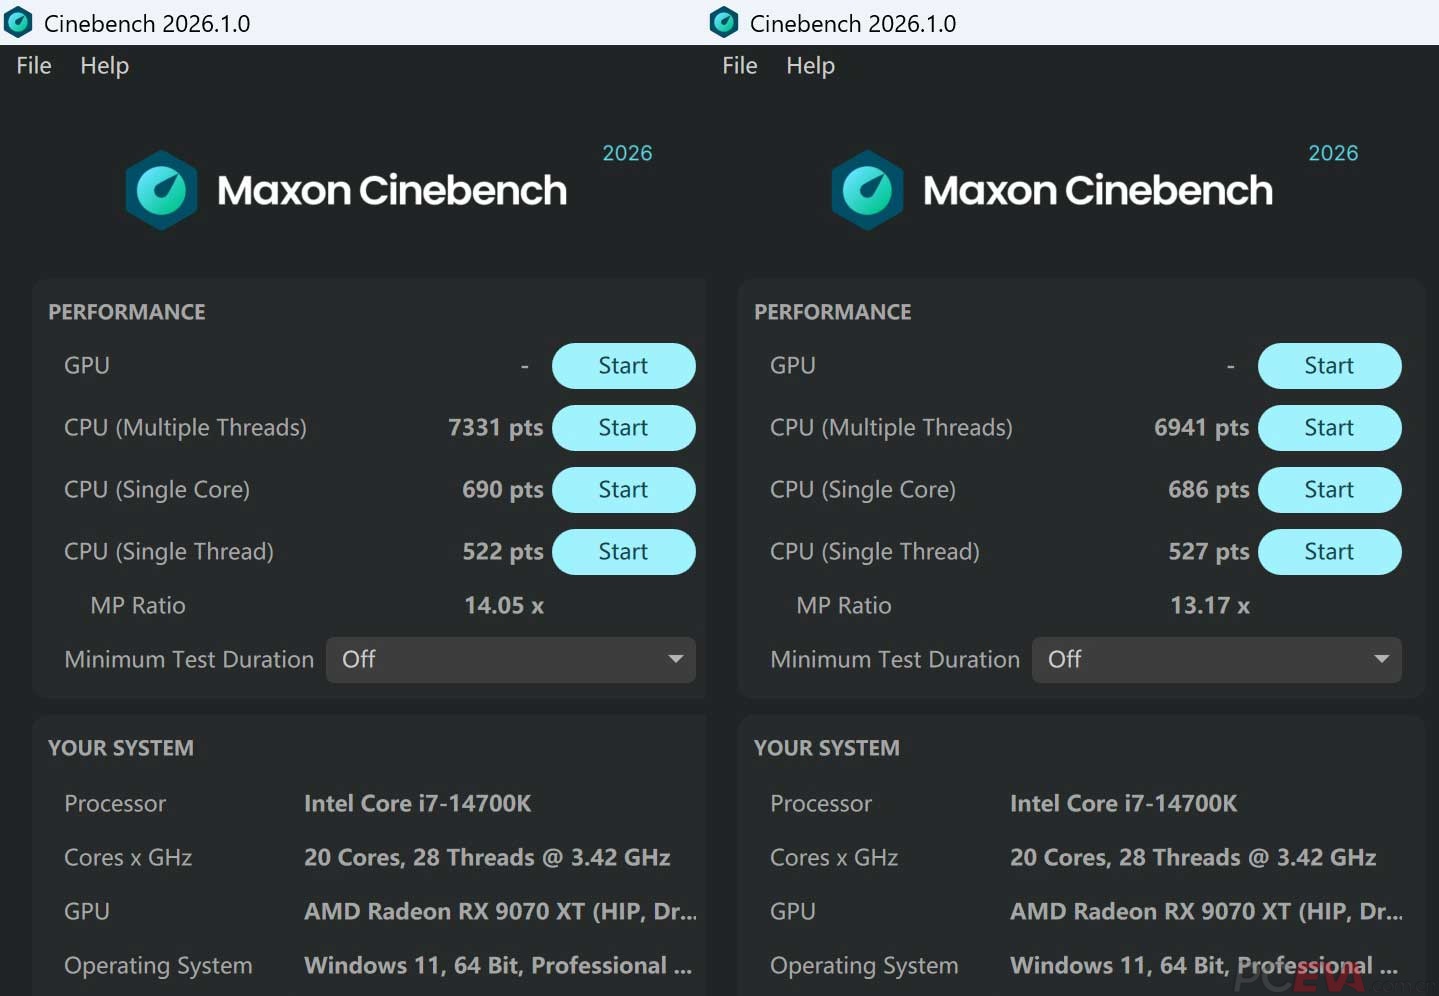Viewport: 1439px width, 996px height.
Task: Start the GPU test in right window
Action: [1330, 366]
